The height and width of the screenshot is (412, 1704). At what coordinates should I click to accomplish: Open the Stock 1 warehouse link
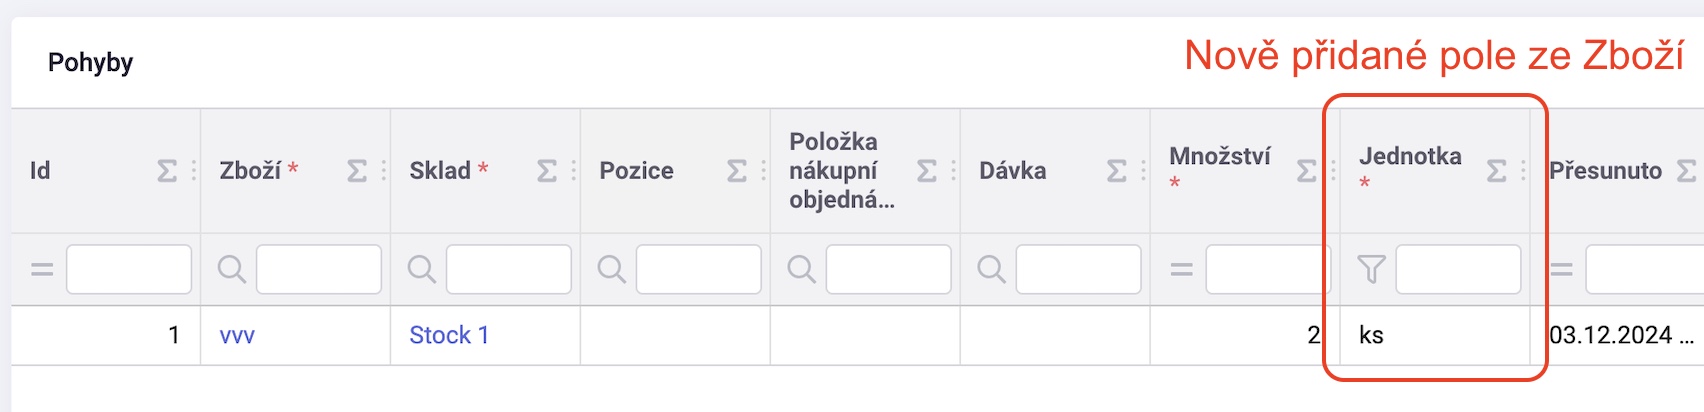(449, 335)
